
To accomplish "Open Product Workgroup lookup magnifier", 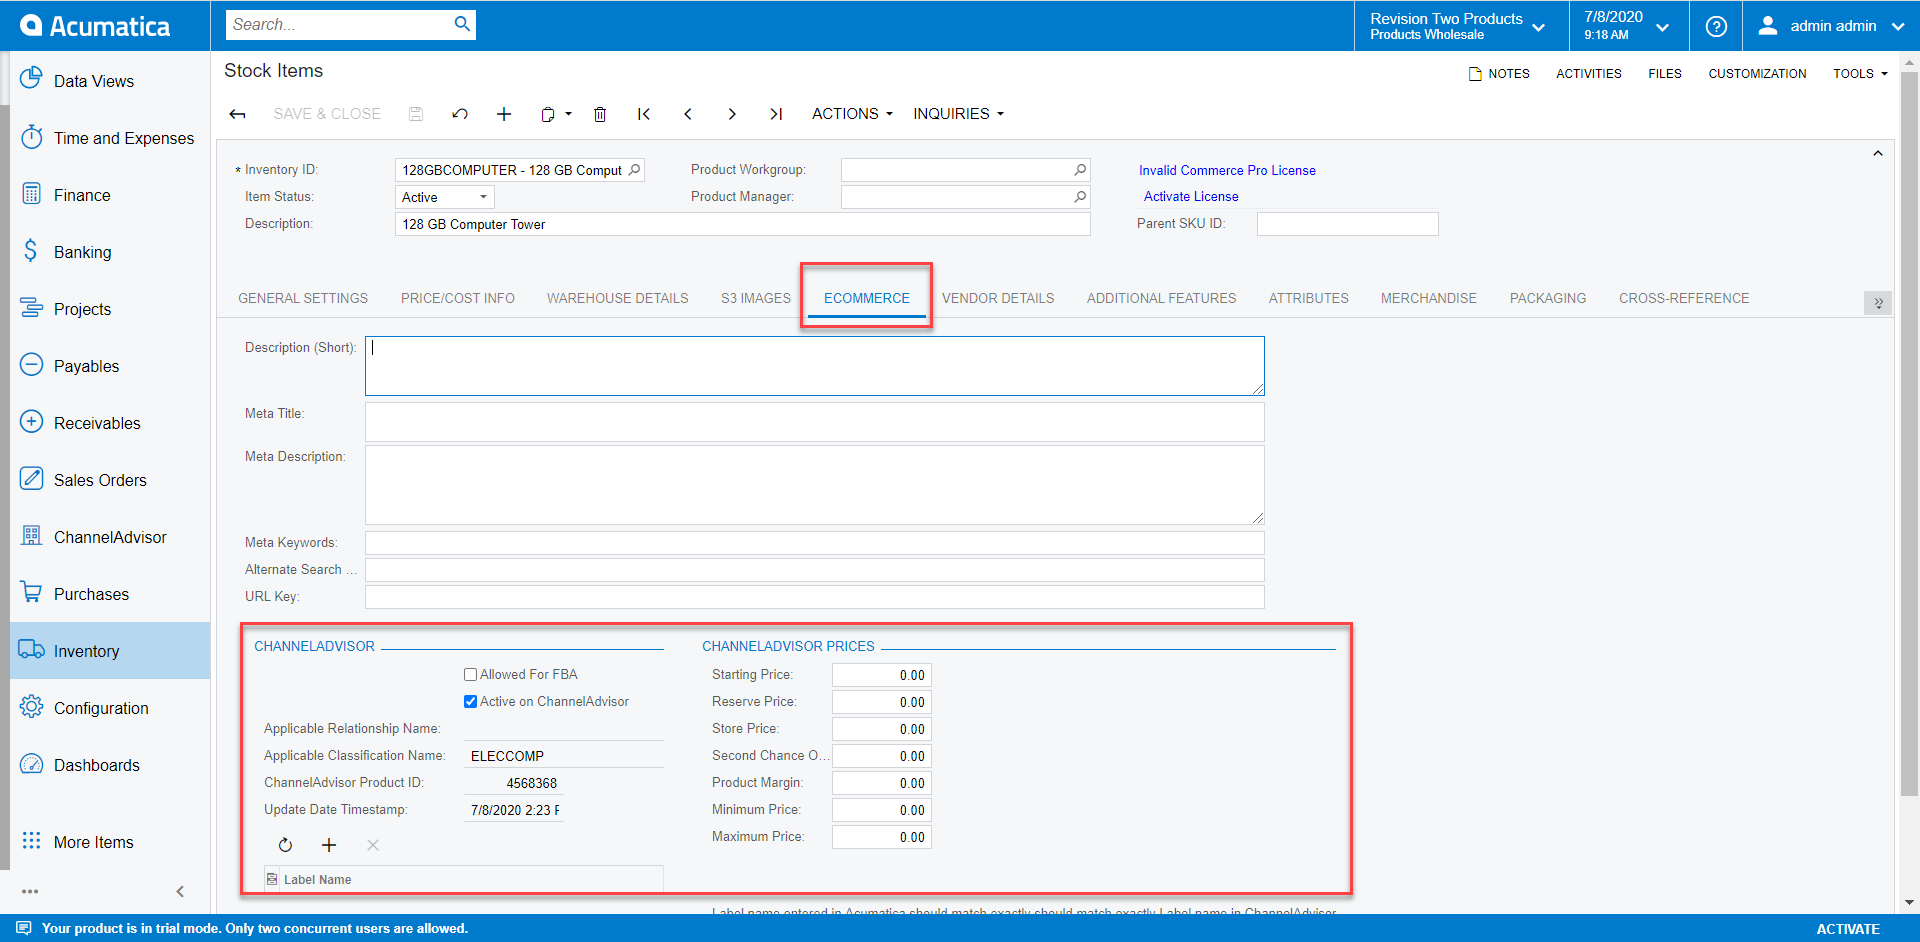I will click(x=1080, y=170).
